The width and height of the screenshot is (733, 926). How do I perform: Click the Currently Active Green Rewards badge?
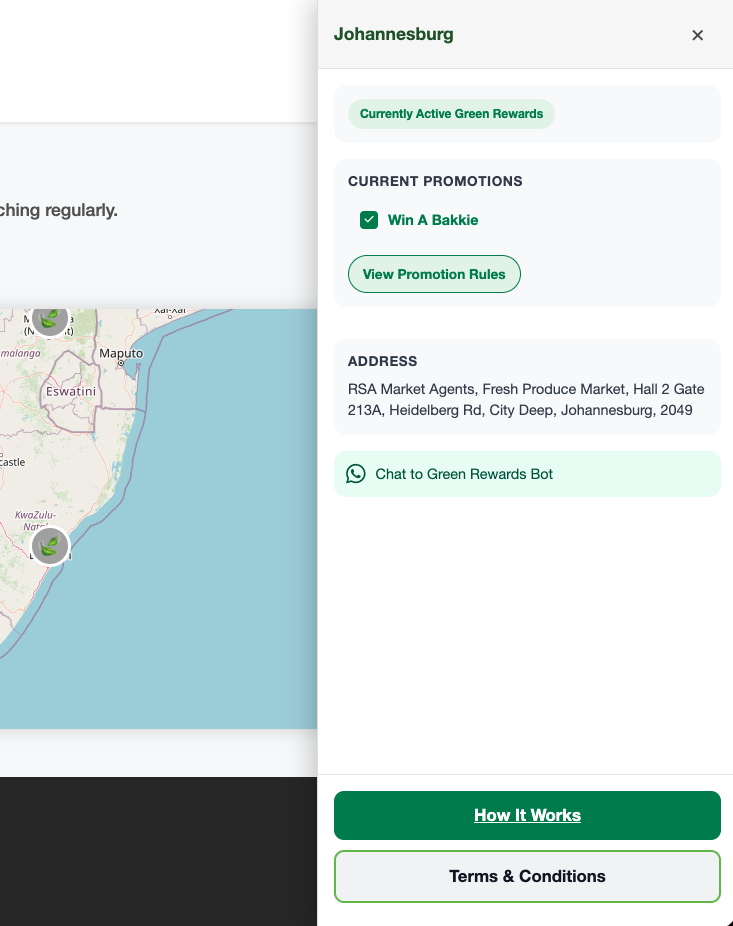tap(451, 114)
